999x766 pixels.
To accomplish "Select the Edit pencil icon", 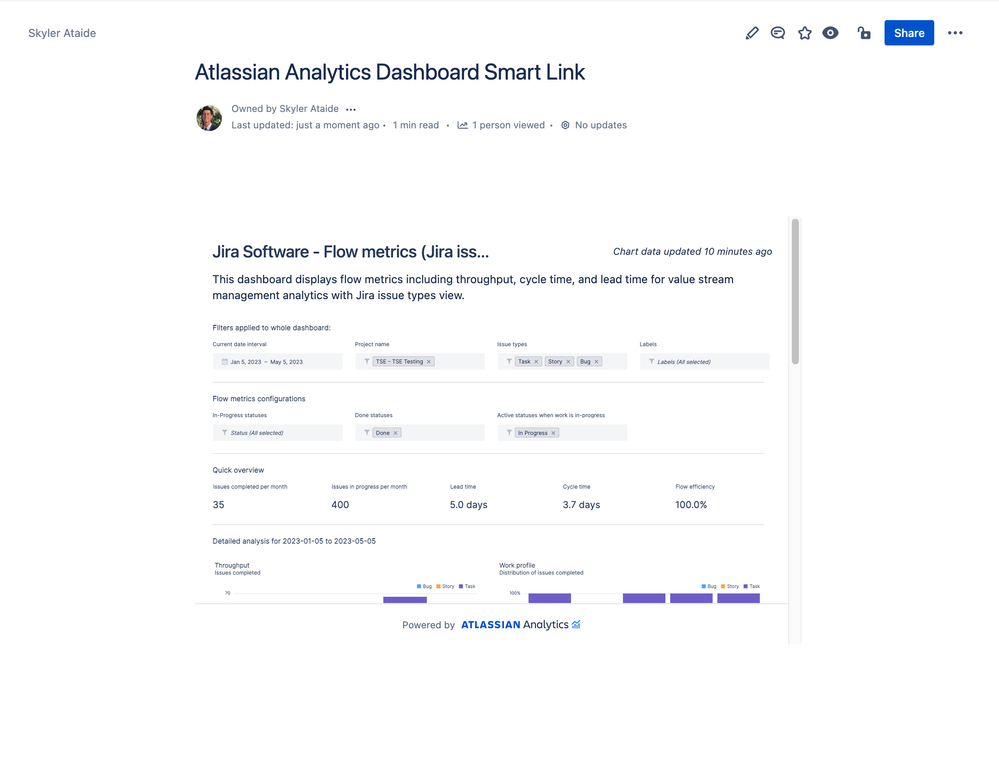I will click(752, 33).
